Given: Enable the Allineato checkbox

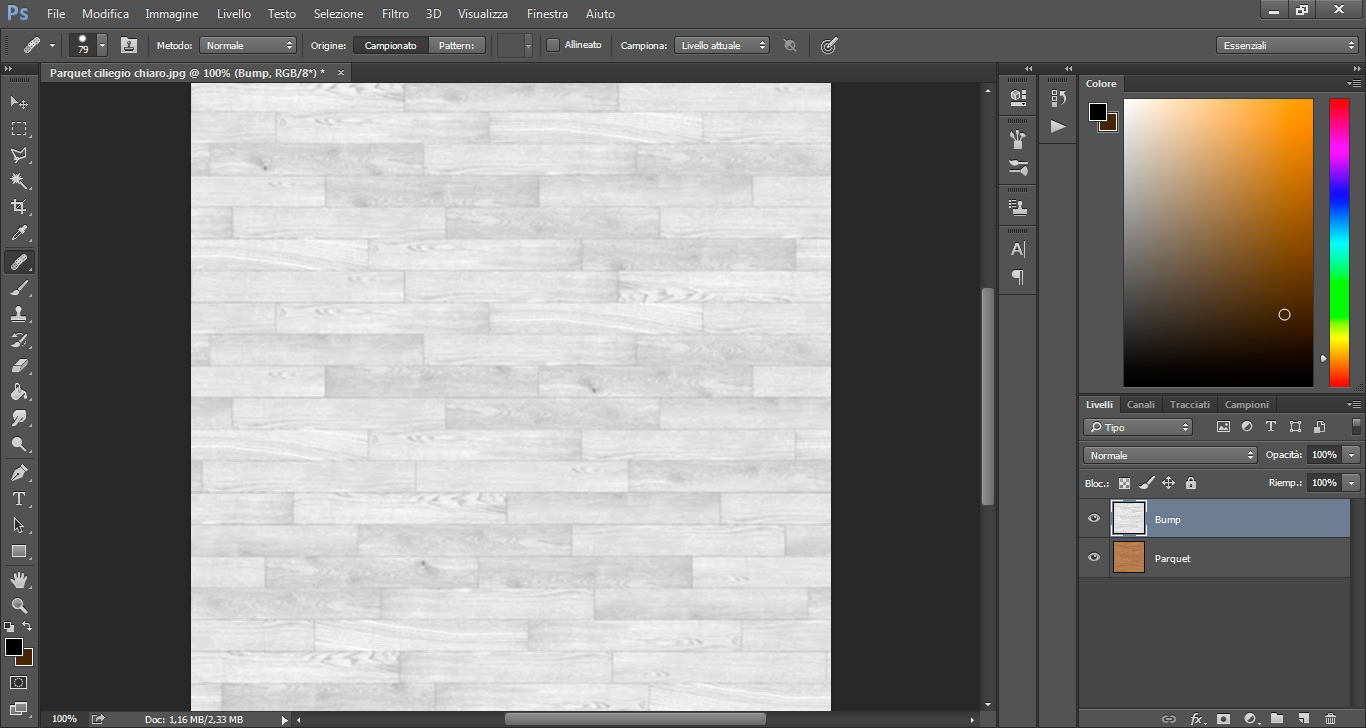Looking at the screenshot, I should tap(553, 45).
